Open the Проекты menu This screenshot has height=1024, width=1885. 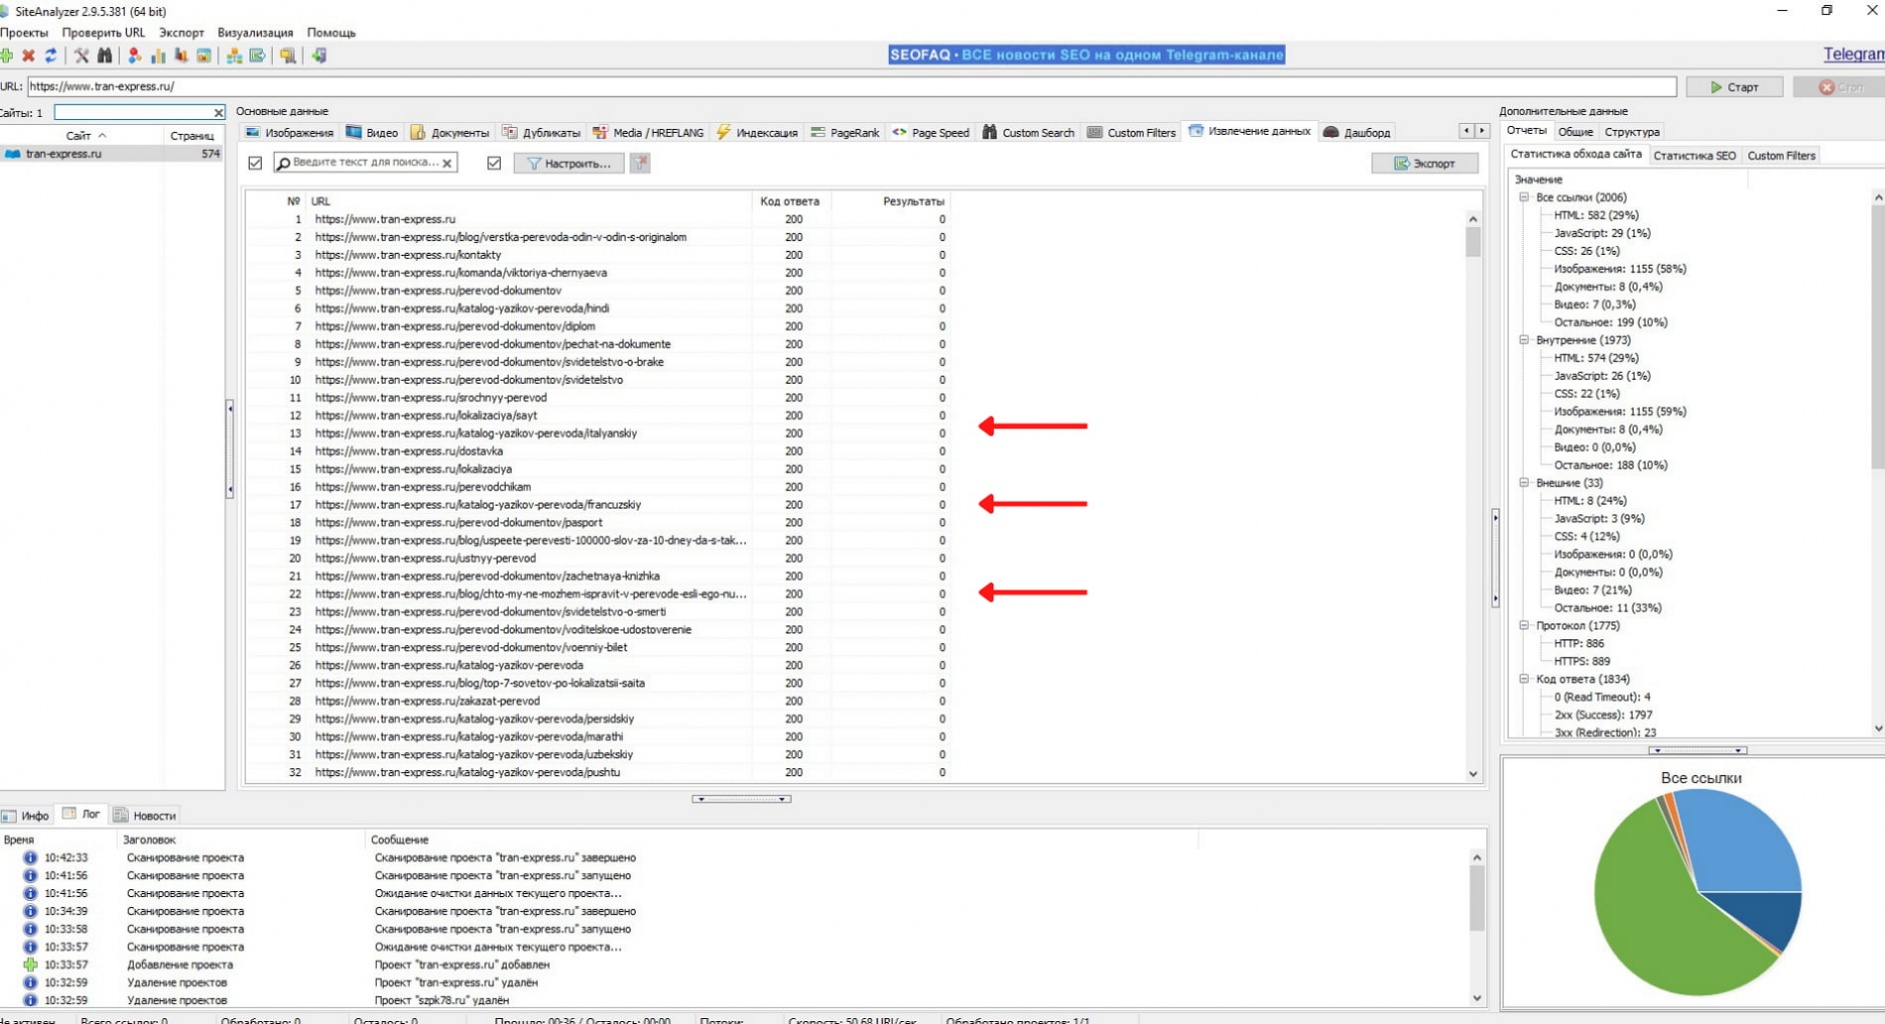click(x=24, y=33)
